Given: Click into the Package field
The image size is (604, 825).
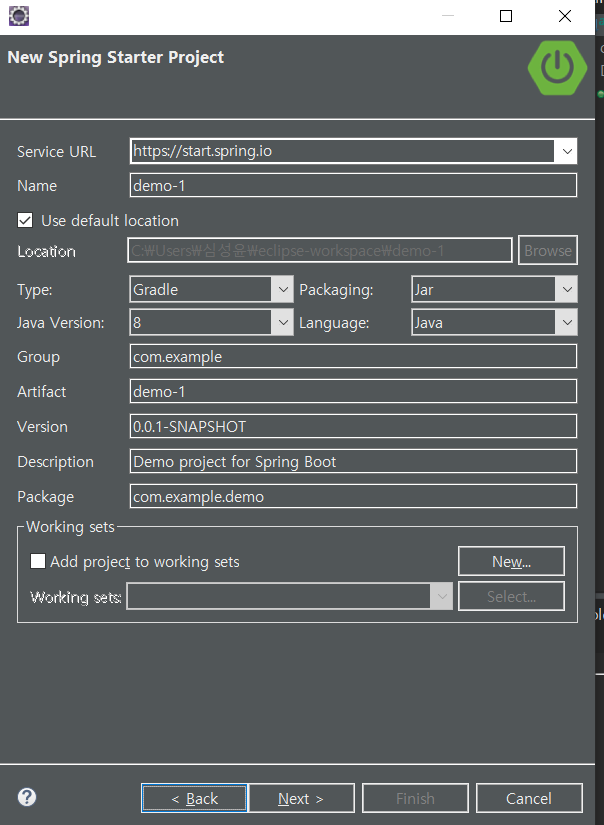Looking at the screenshot, I should [x=353, y=496].
